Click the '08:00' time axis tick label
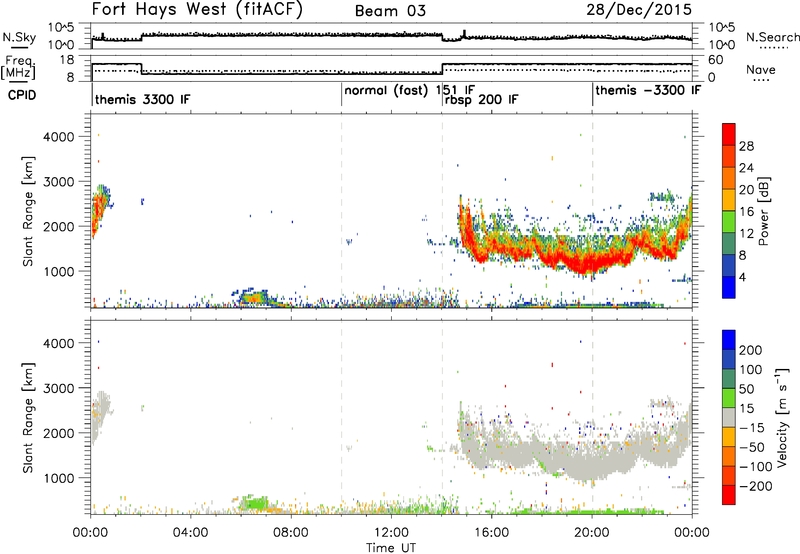 (291, 533)
